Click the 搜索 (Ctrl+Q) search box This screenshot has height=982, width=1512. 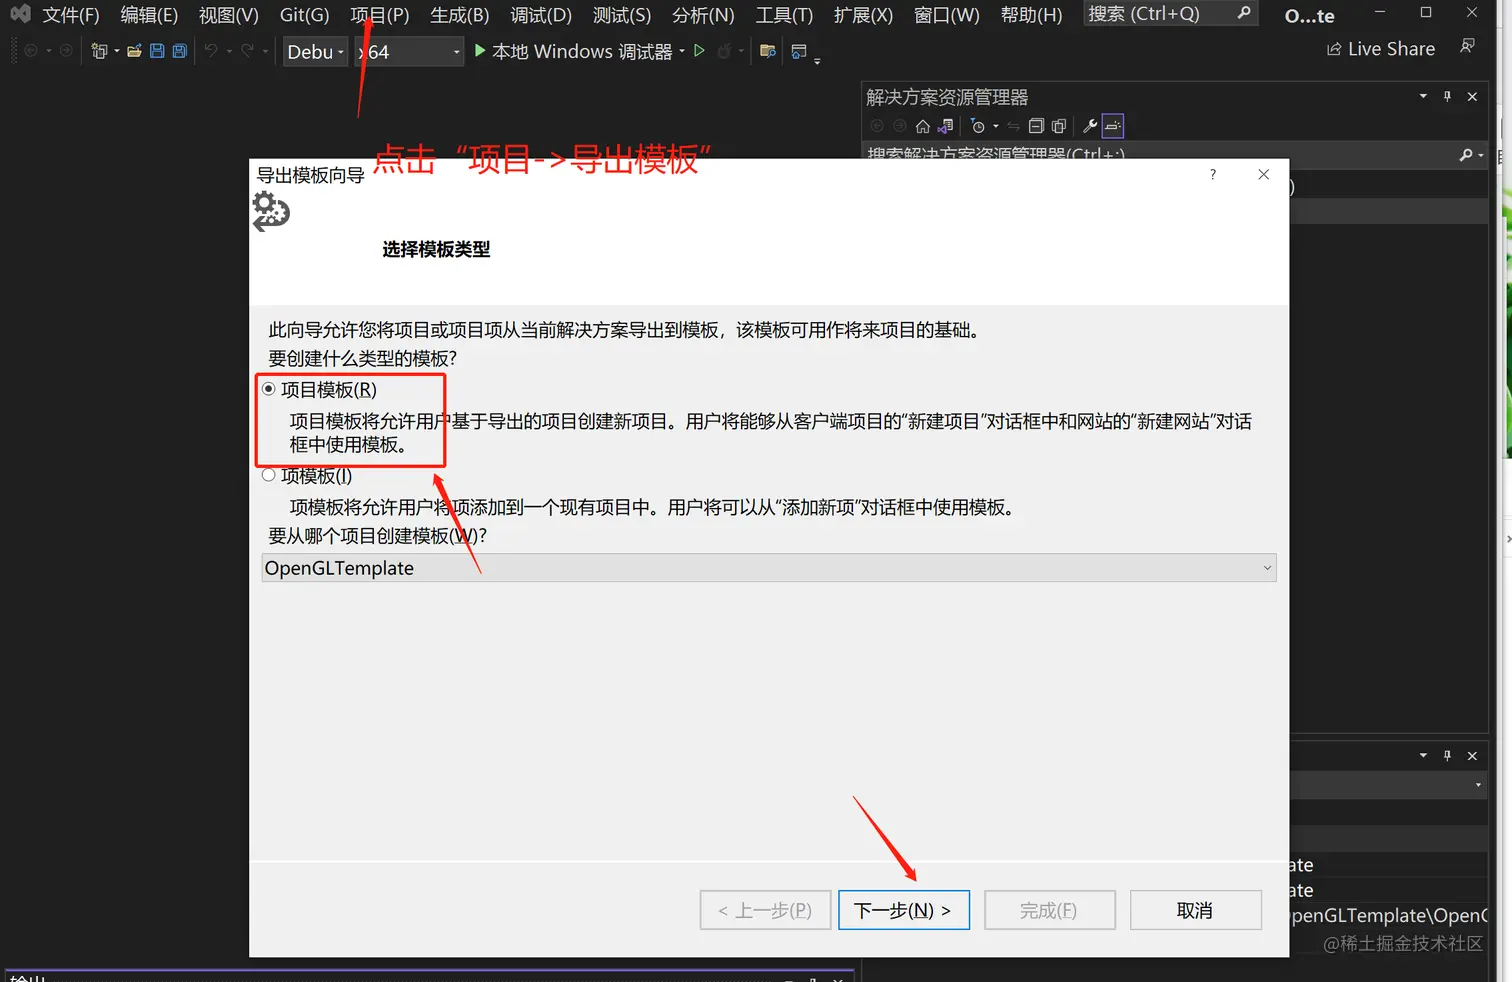pyautogui.click(x=1165, y=14)
